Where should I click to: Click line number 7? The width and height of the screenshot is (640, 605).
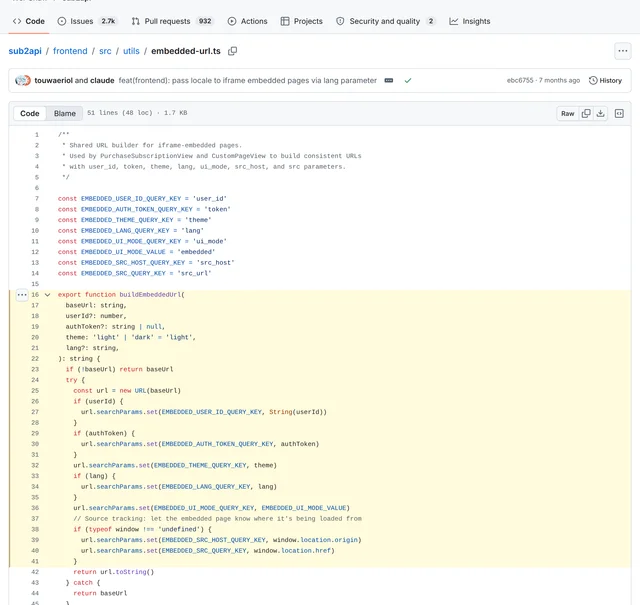[x=37, y=198]
